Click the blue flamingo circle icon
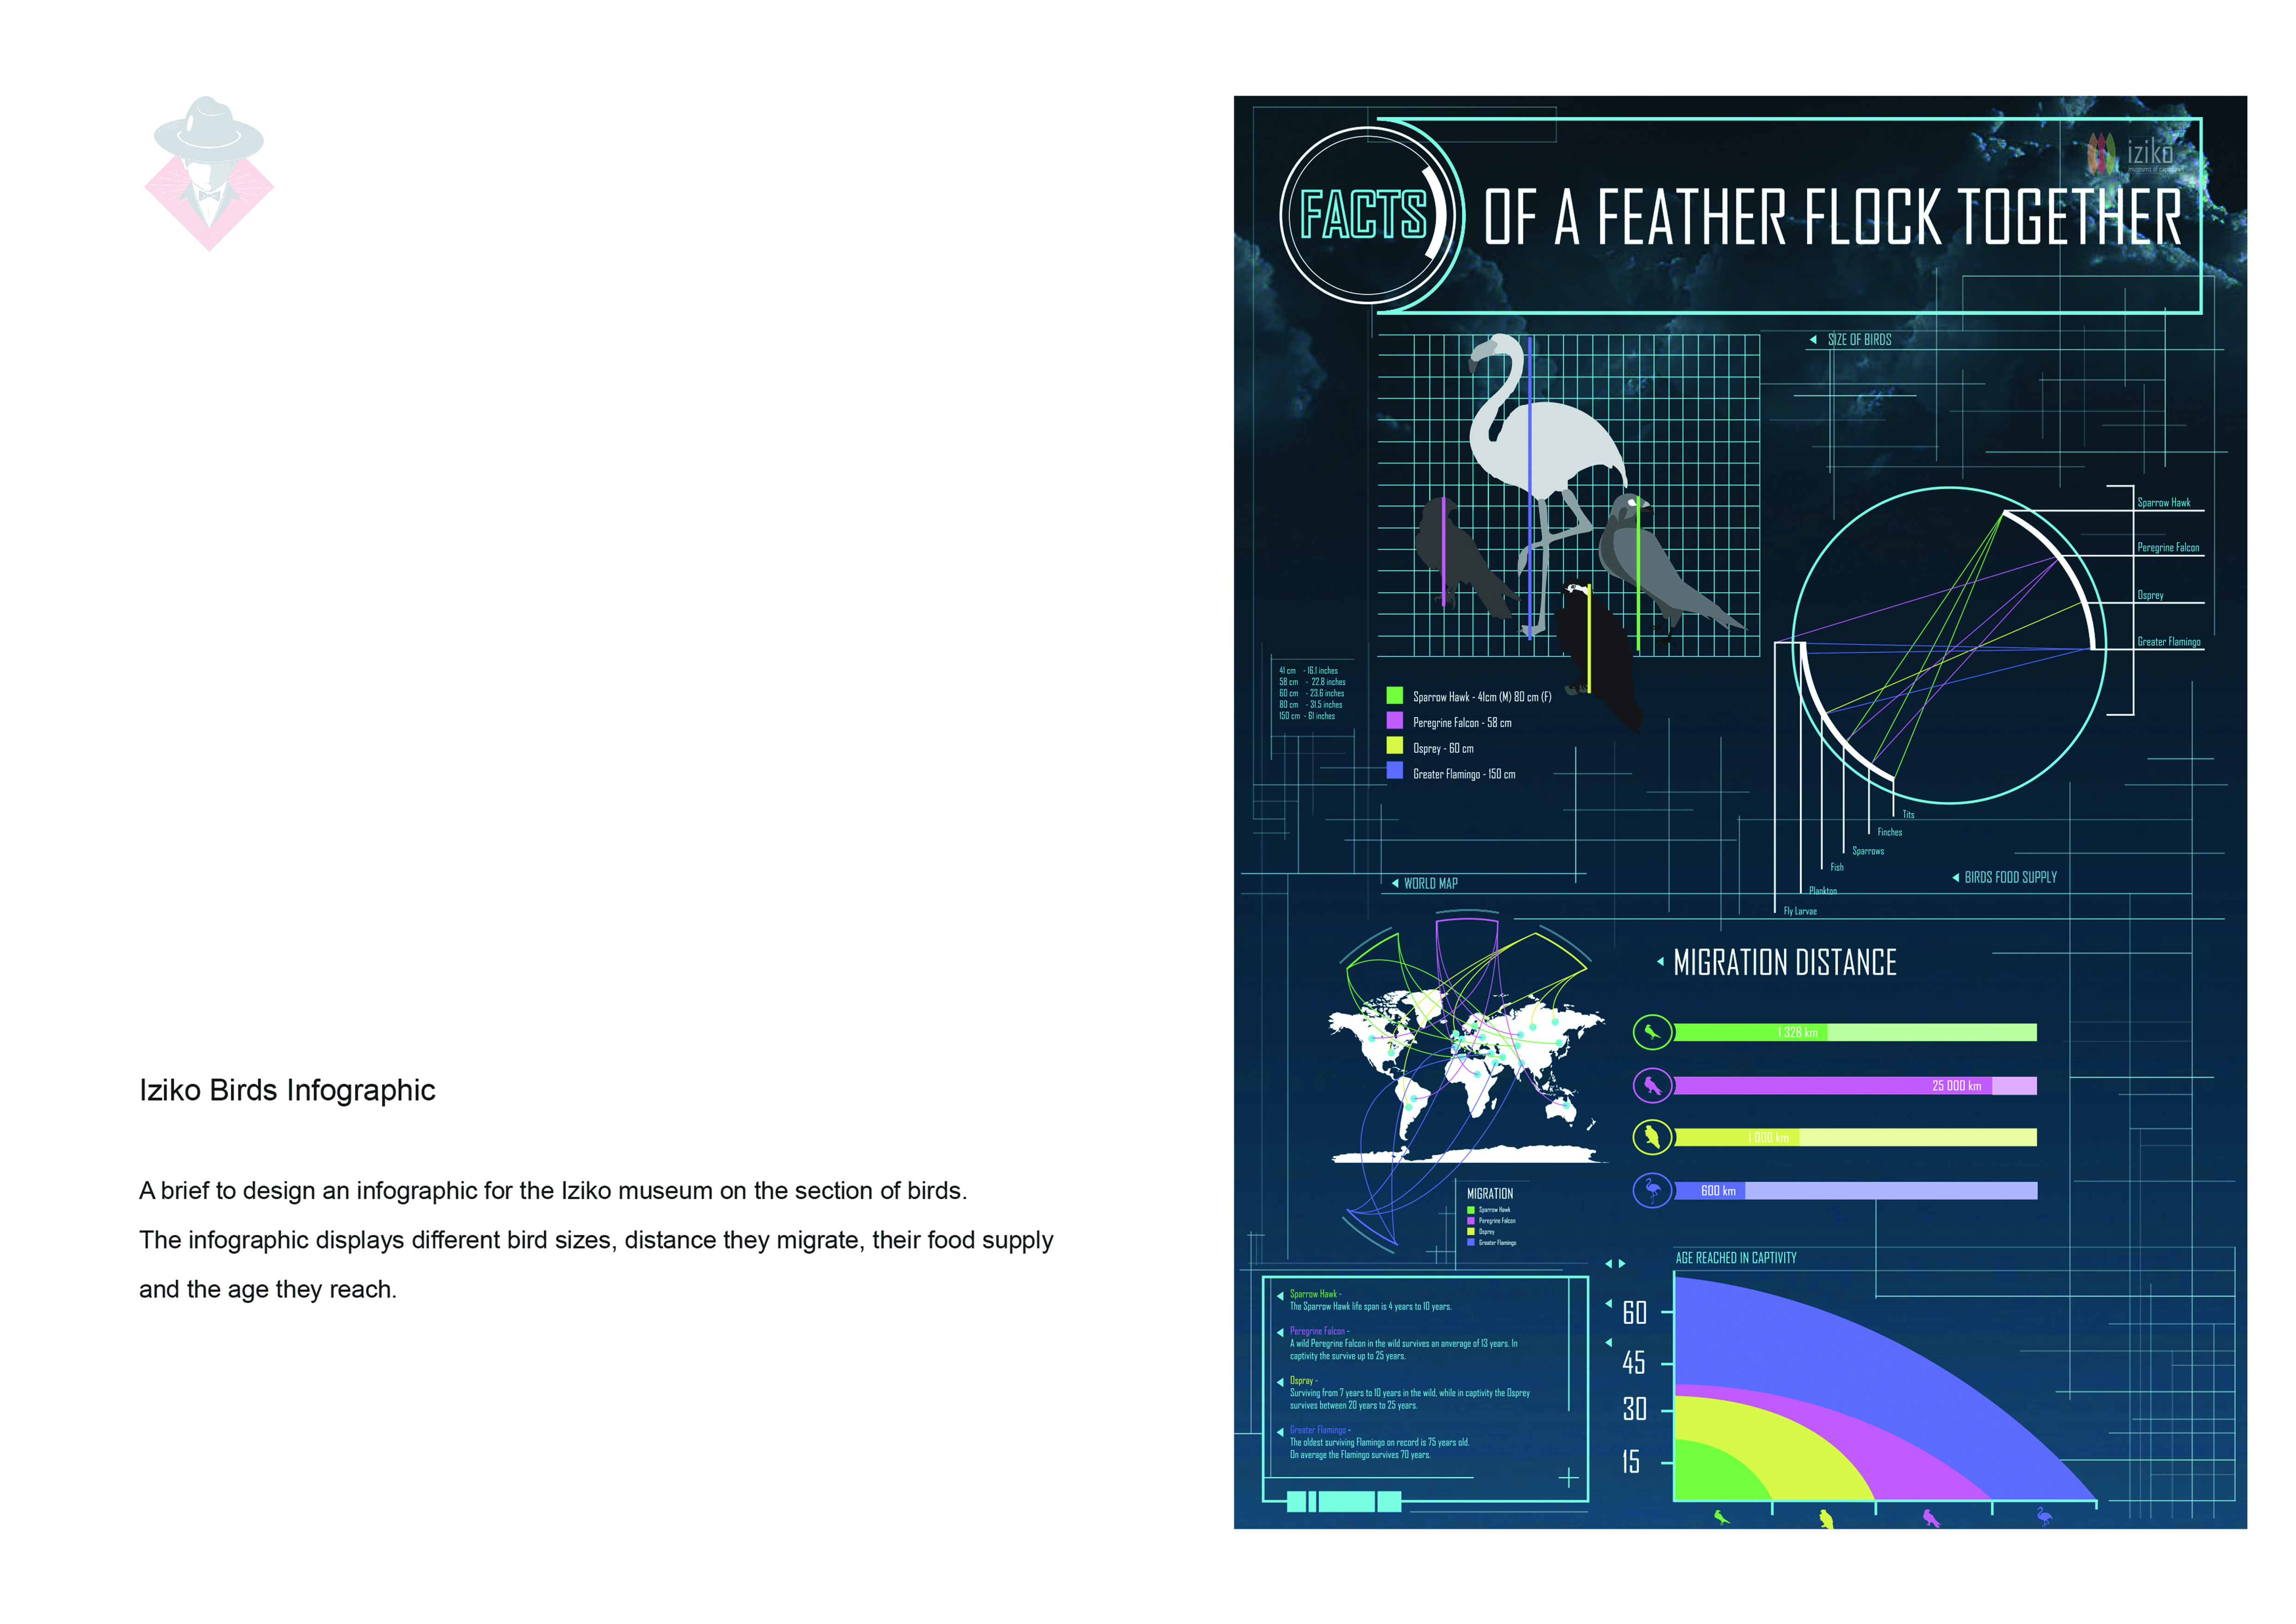Viewport: 2296px width, 1624px height. click(x=1652, y=1190)
